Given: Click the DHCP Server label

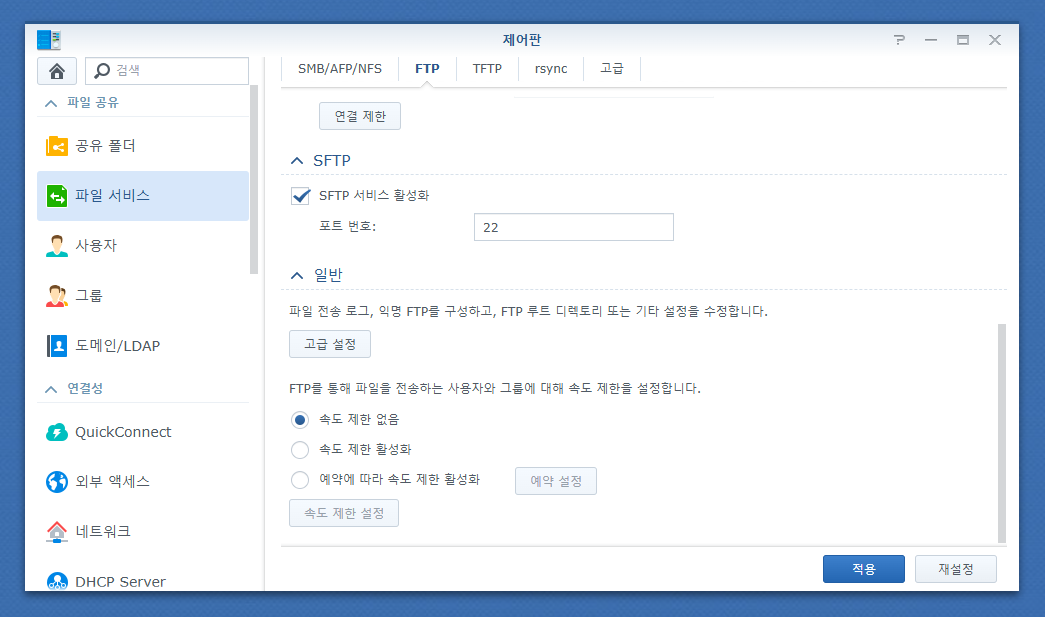Looking at the screenshot, I should coord(121,582).
